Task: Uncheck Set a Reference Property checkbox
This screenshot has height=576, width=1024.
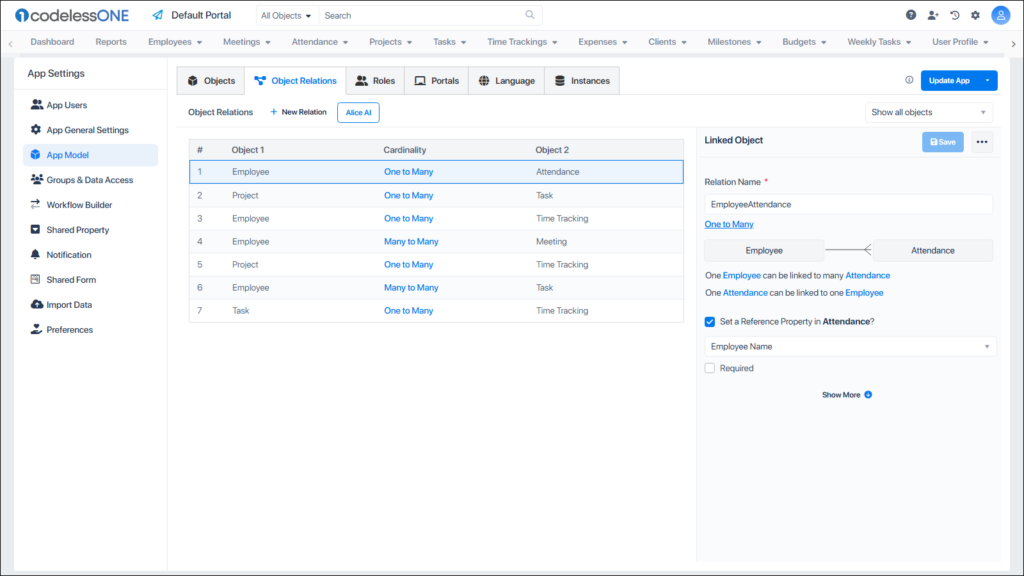Action: tap(710, 321)
